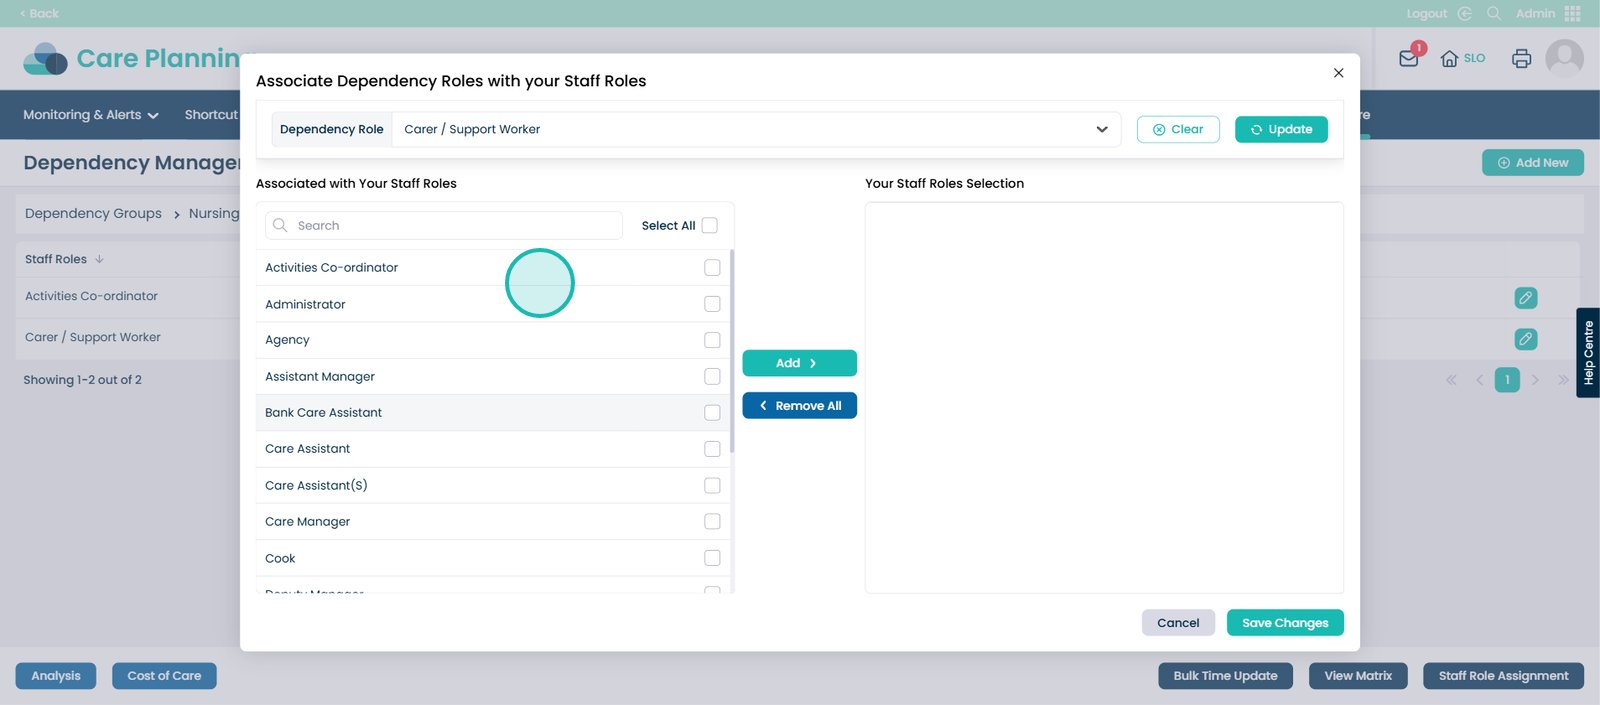This screenshot has height=705, width=1600.
Task: Tick the Select All checkbox
Action: pos(710,226)
